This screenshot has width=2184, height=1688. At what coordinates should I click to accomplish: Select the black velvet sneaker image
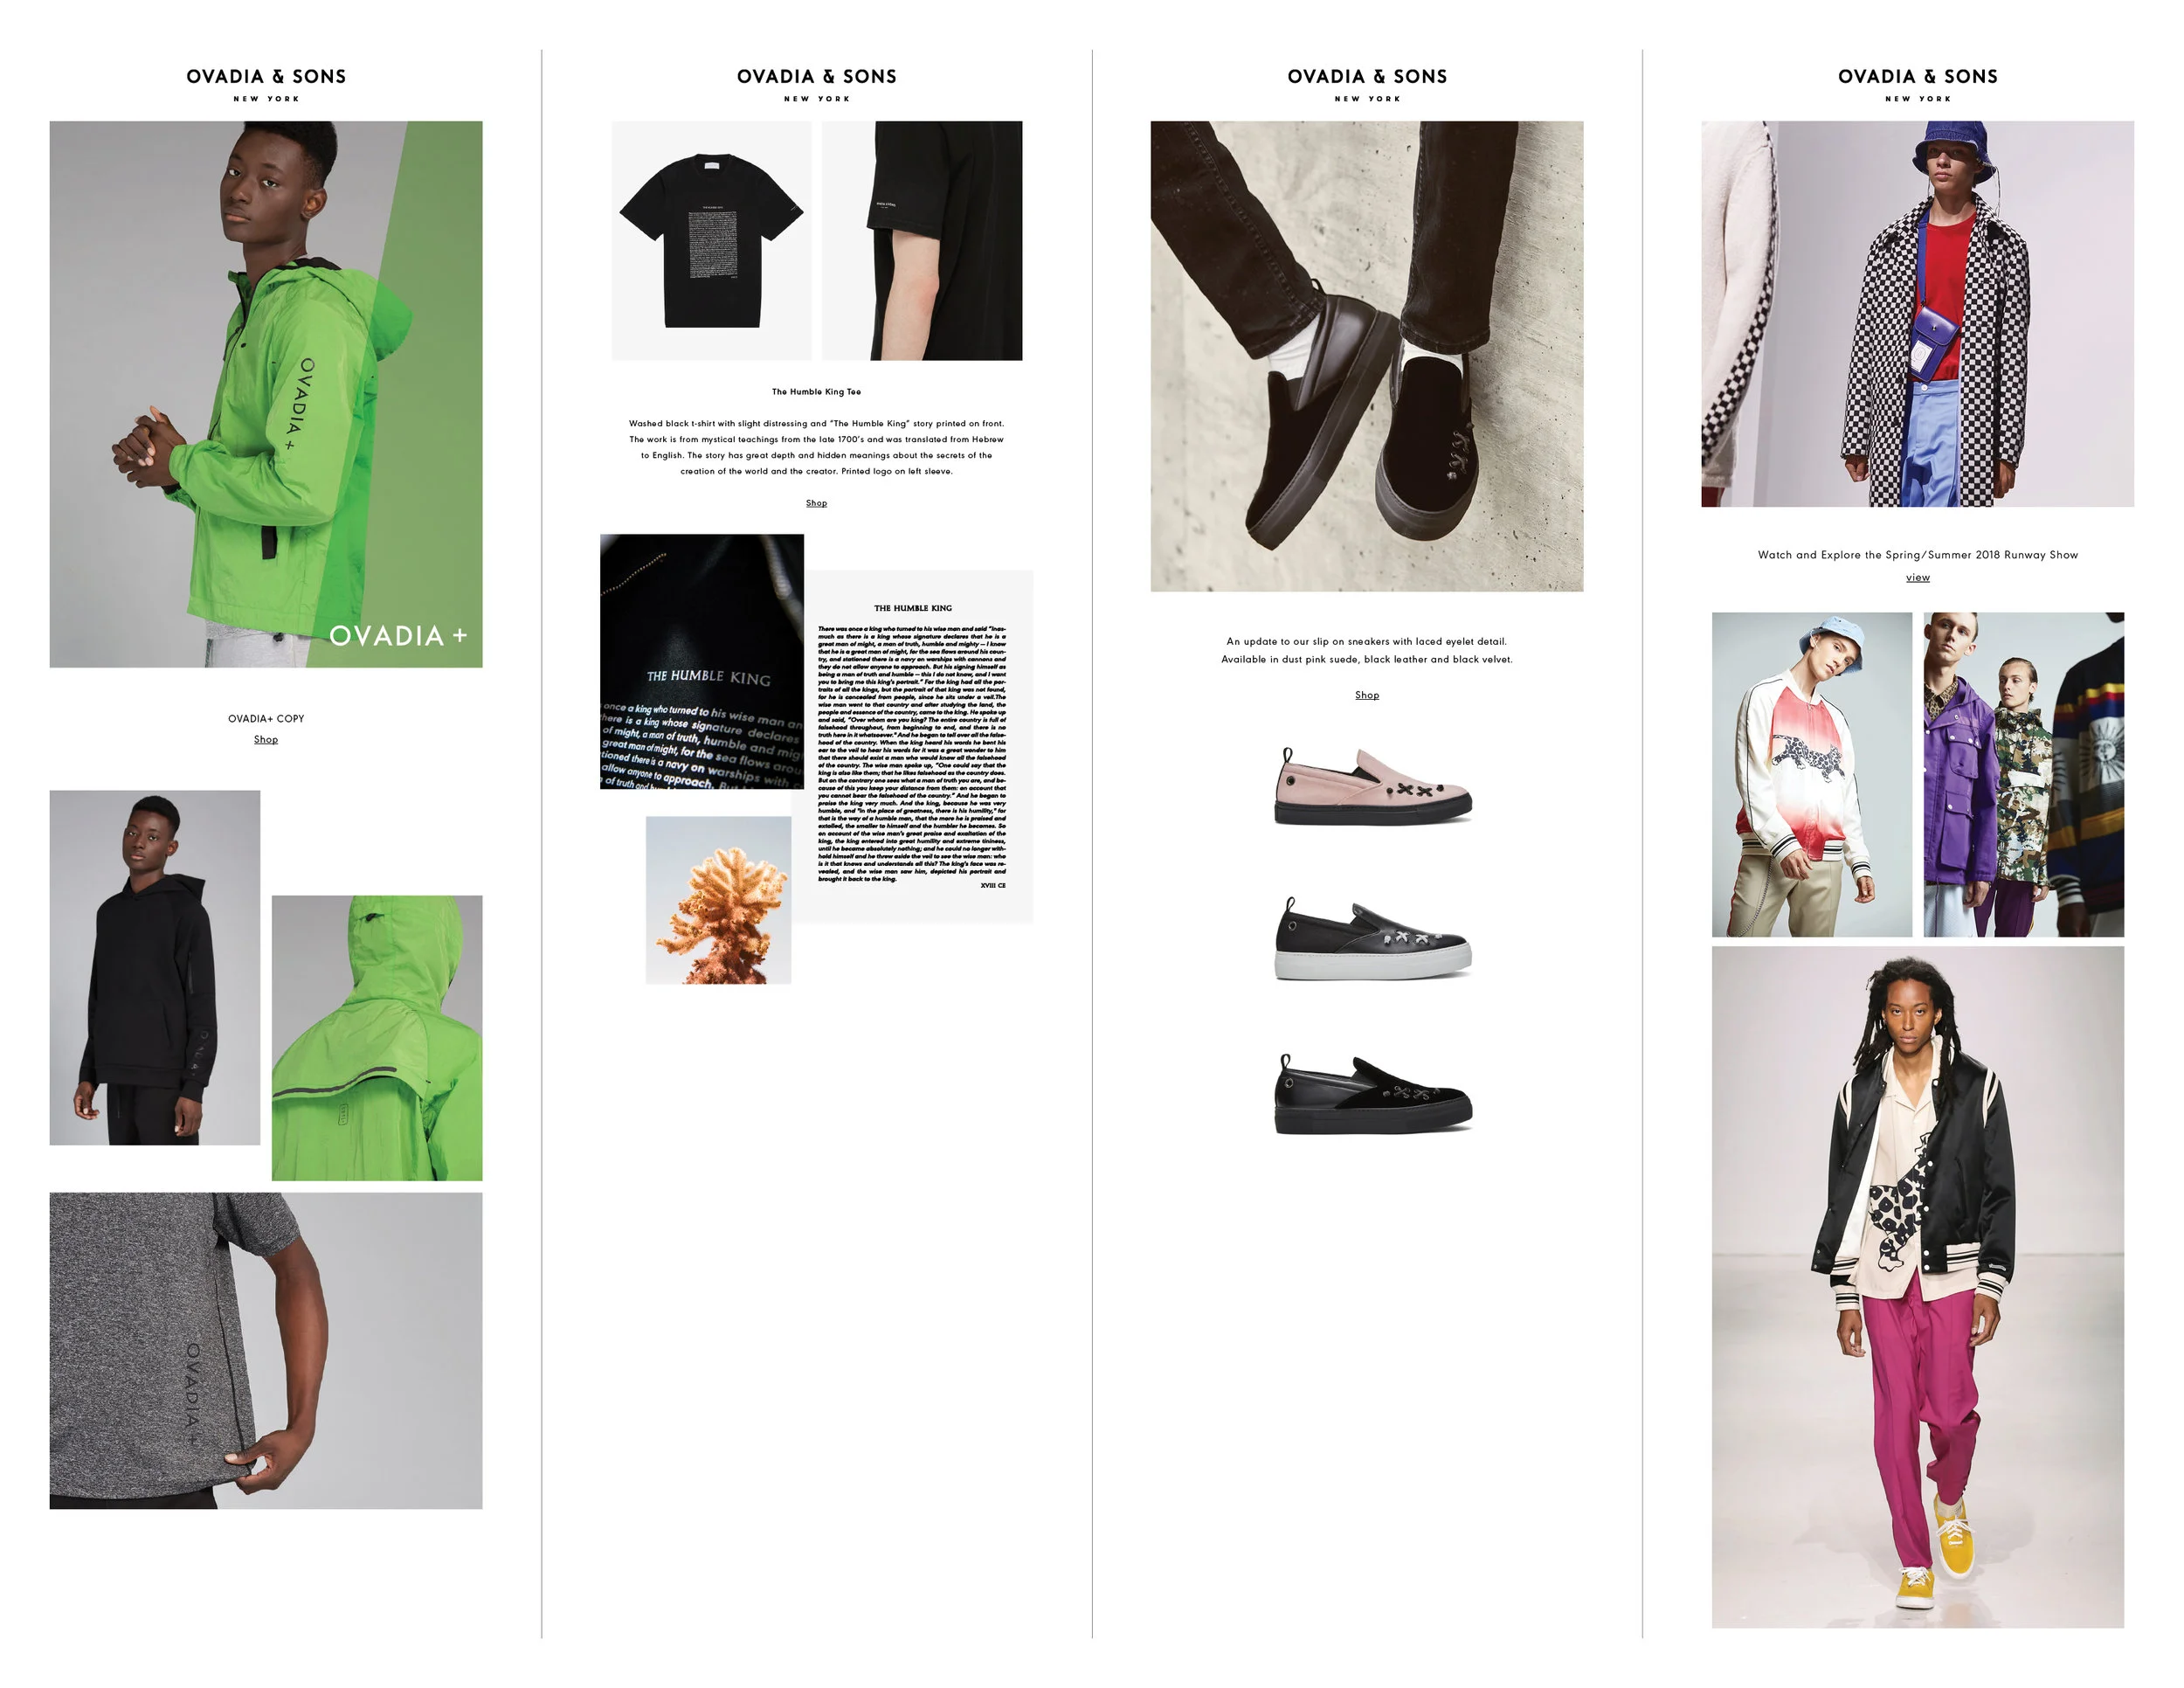[x=1372, y=1093]
